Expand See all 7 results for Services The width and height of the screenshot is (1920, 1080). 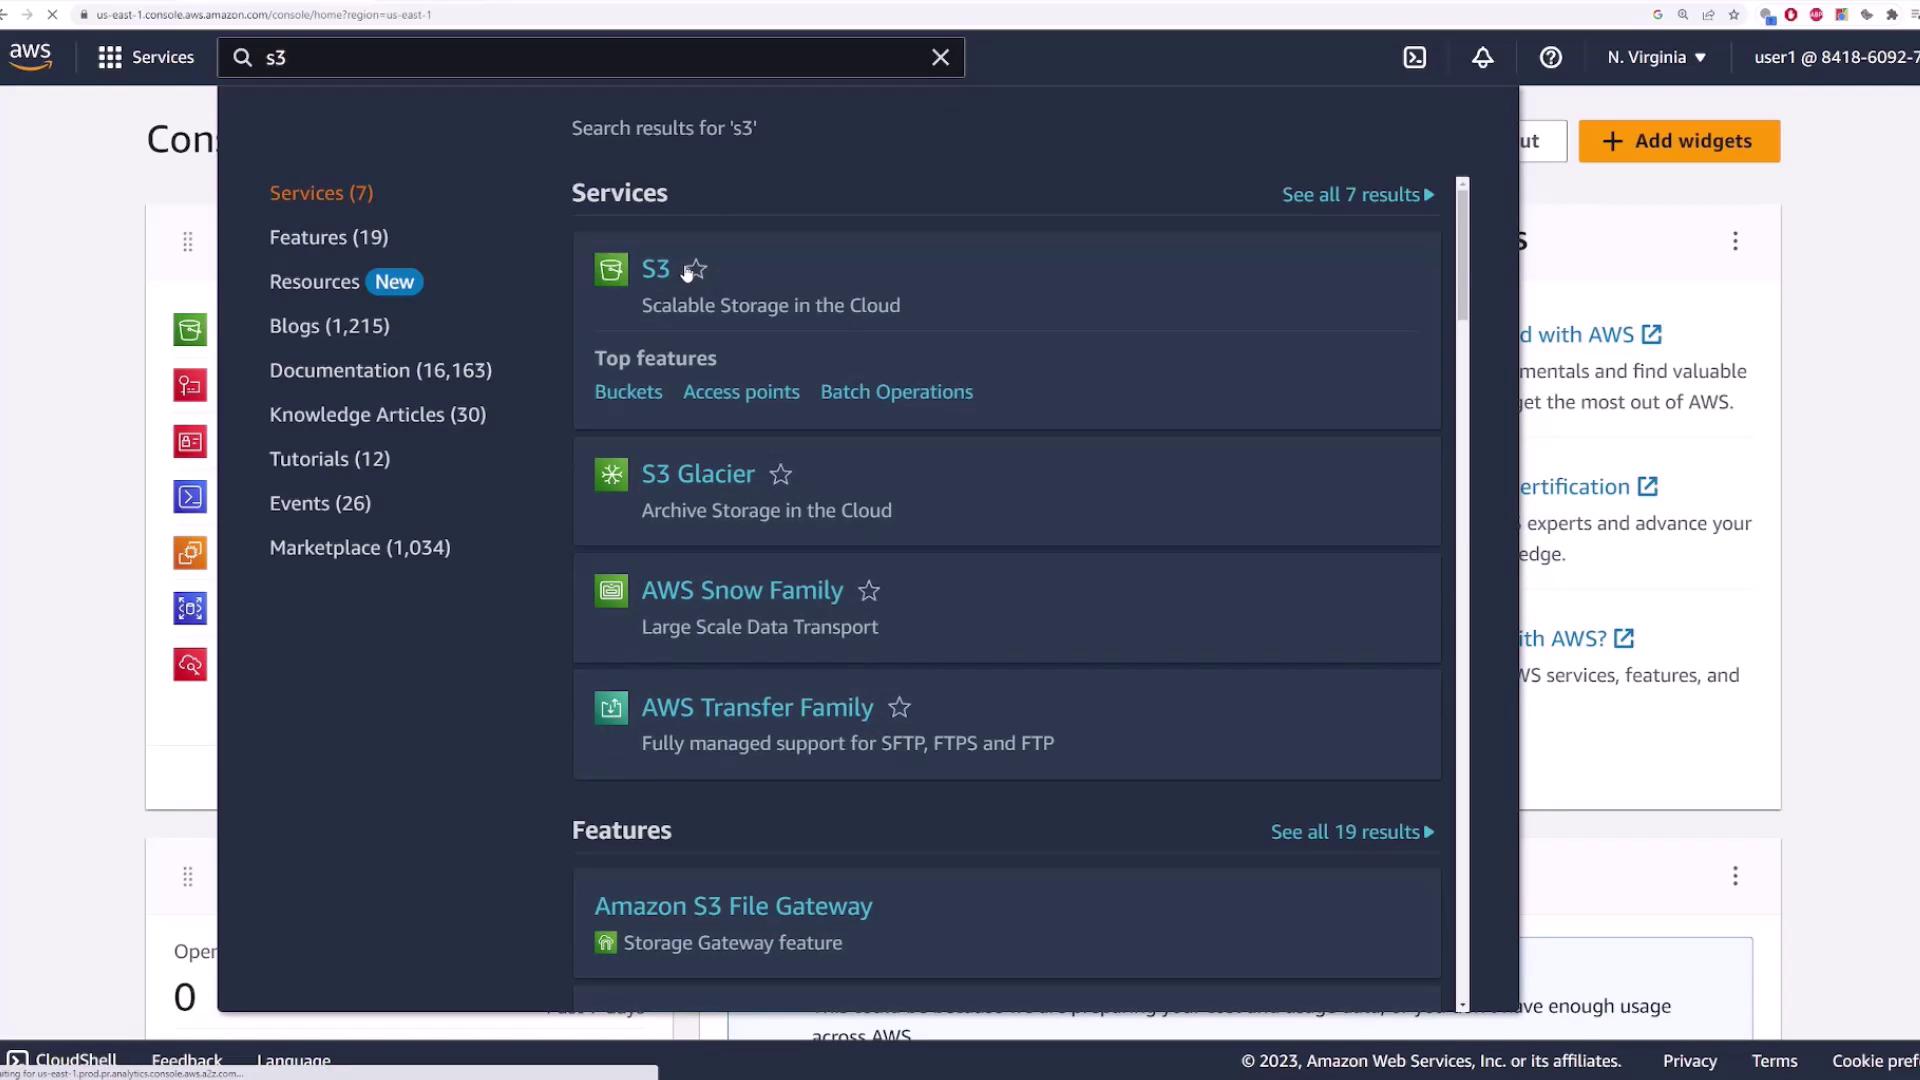pos(1357,195)
